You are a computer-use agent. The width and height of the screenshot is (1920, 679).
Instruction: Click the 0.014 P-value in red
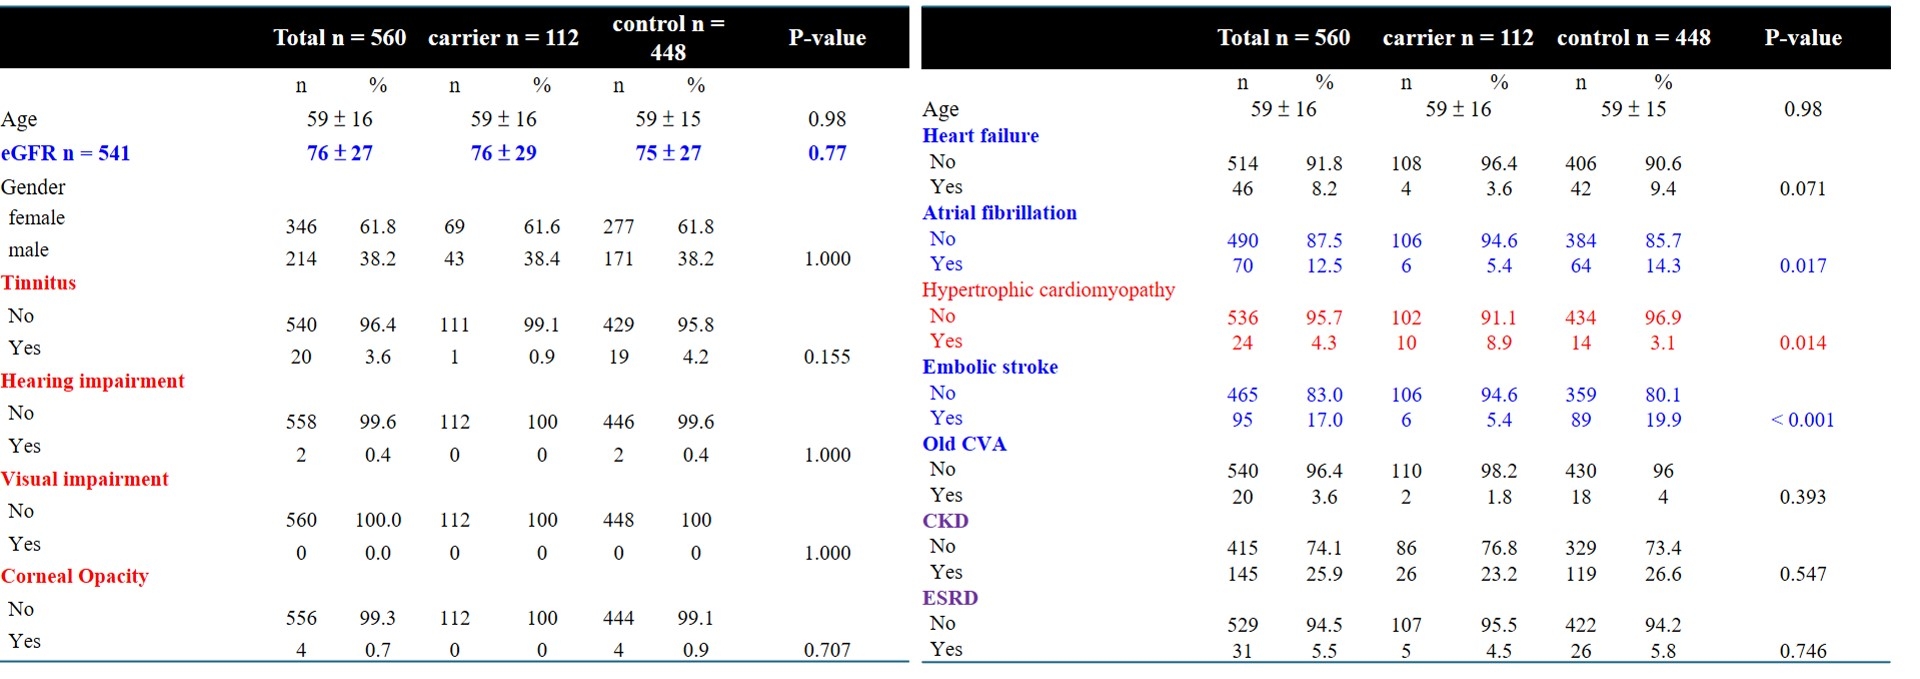[1802, 343]
